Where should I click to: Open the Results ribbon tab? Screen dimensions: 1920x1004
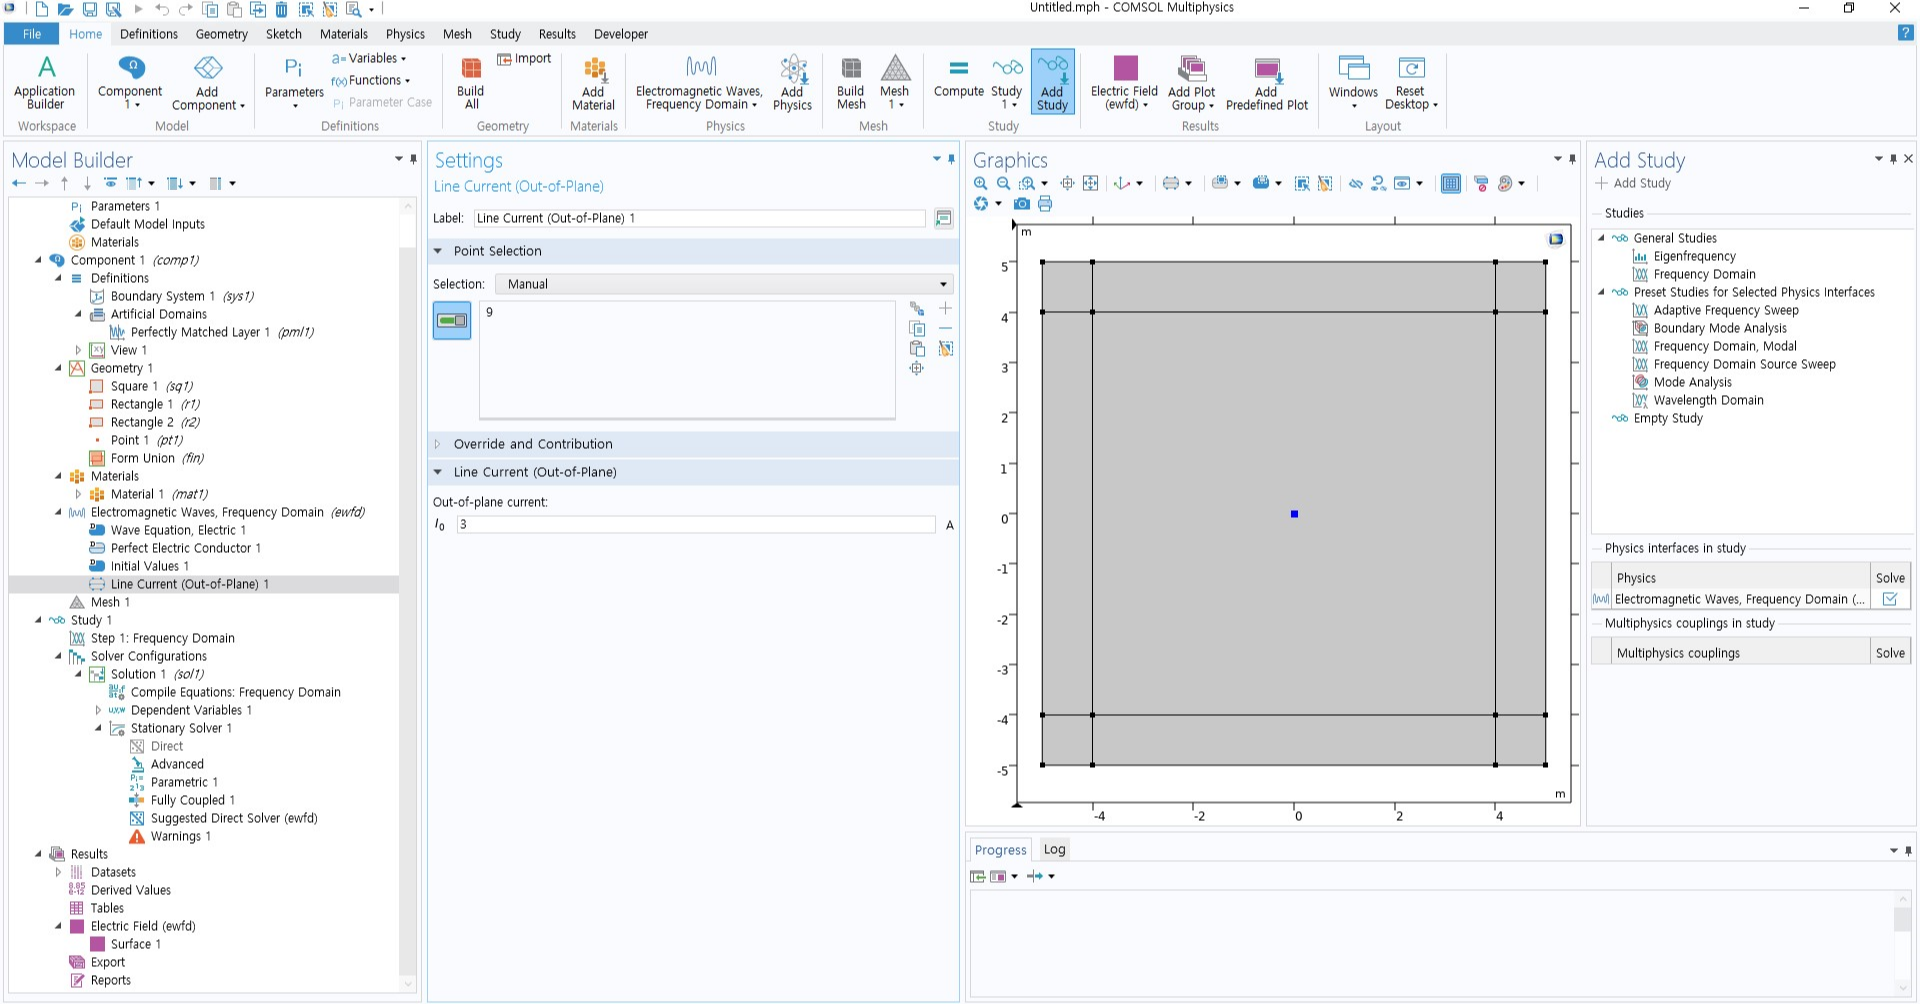point(557,34)
